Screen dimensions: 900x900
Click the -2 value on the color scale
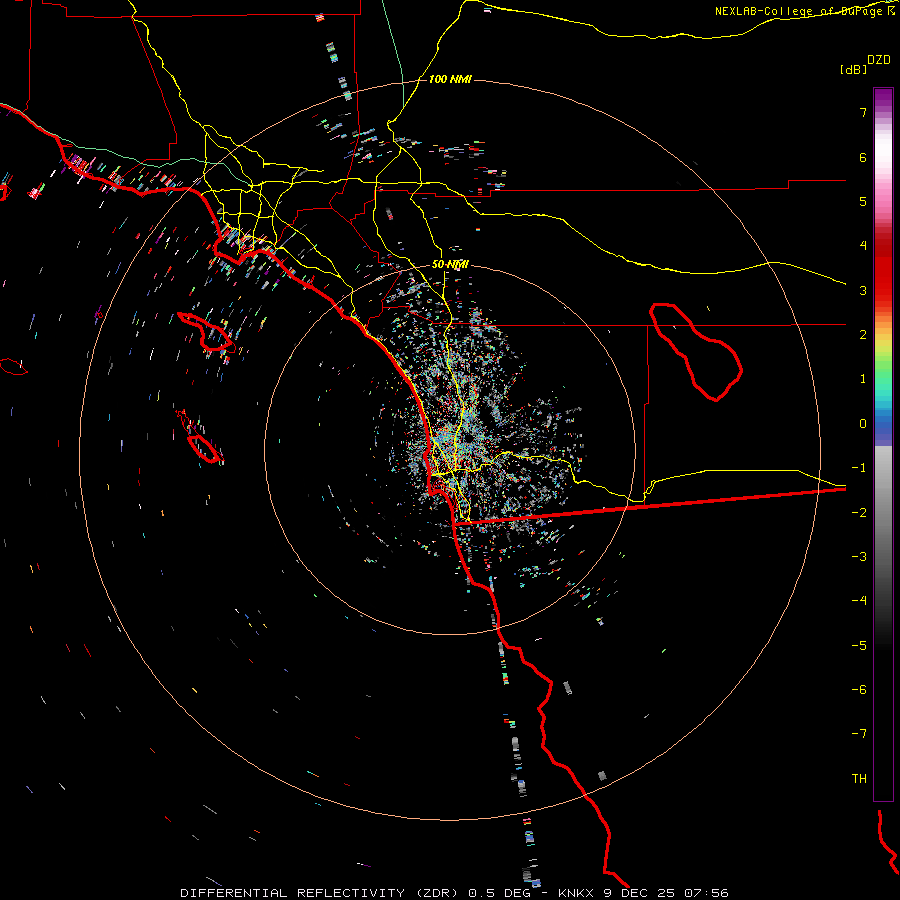click(859, 513)
